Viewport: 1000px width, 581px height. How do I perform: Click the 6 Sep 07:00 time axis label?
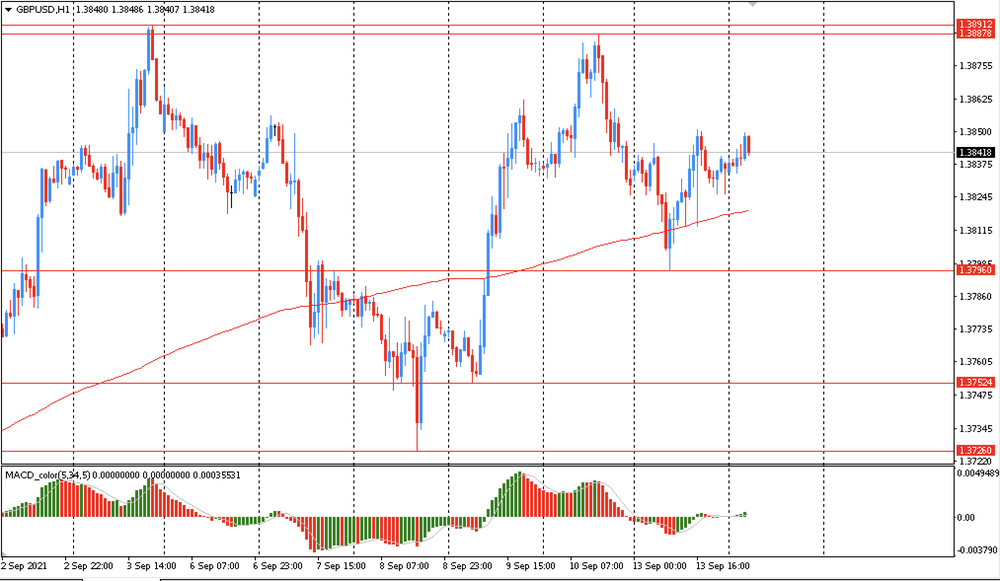point(215,566)
